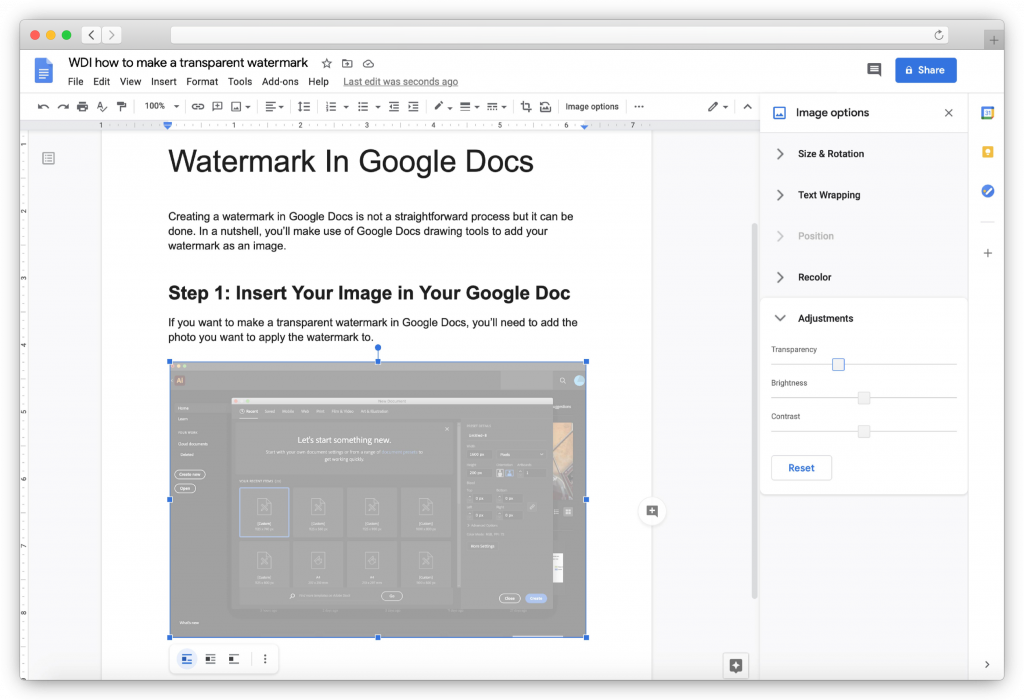Select the Break text image option
This screenshot has height=700, width=1024.
(x=233, y=658)
